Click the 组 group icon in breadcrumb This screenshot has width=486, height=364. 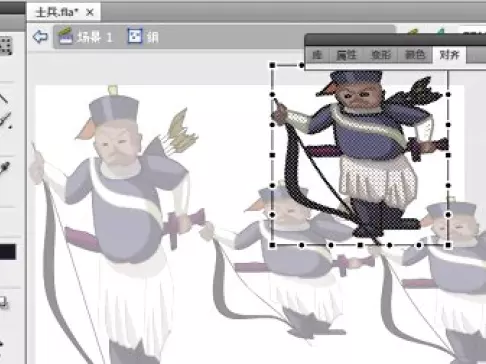135,36
